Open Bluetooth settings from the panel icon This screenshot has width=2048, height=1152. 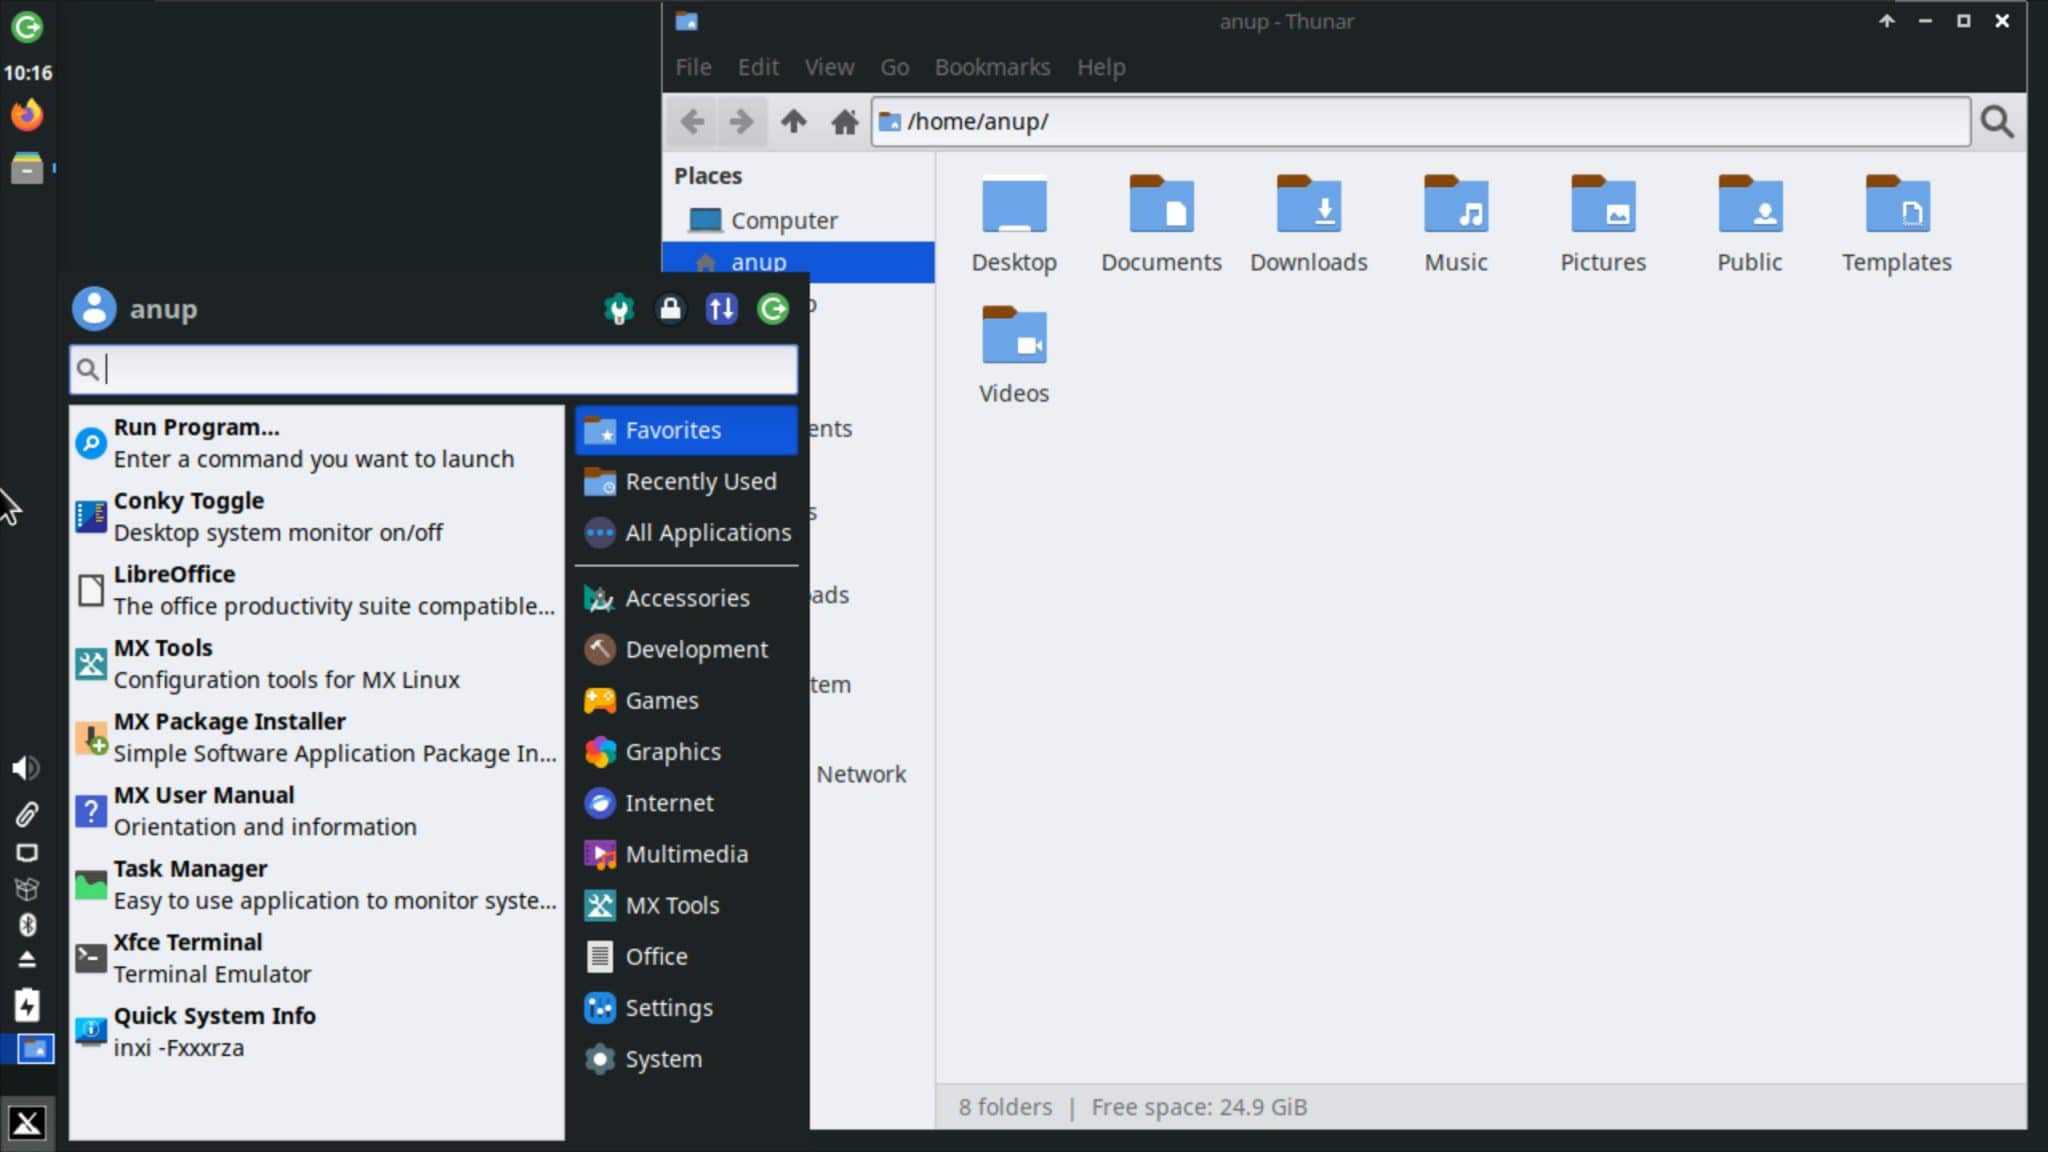(x=27, y=925)
